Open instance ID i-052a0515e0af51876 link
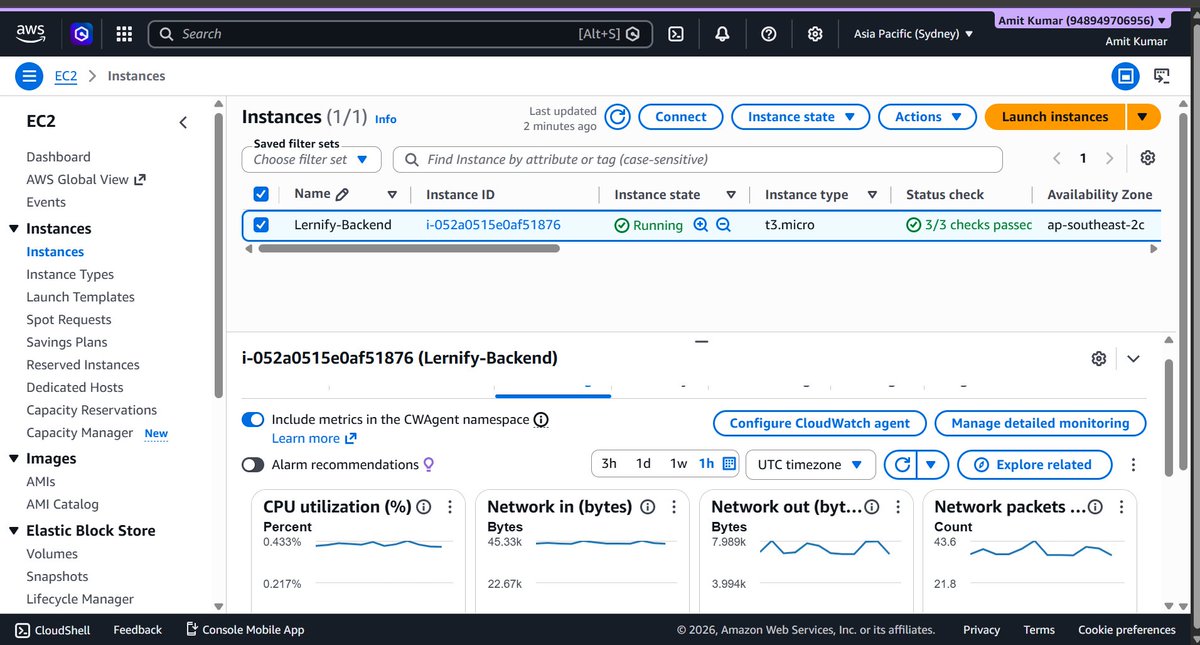The height and width of the screenshot is (645, 1200). (493, 225)
